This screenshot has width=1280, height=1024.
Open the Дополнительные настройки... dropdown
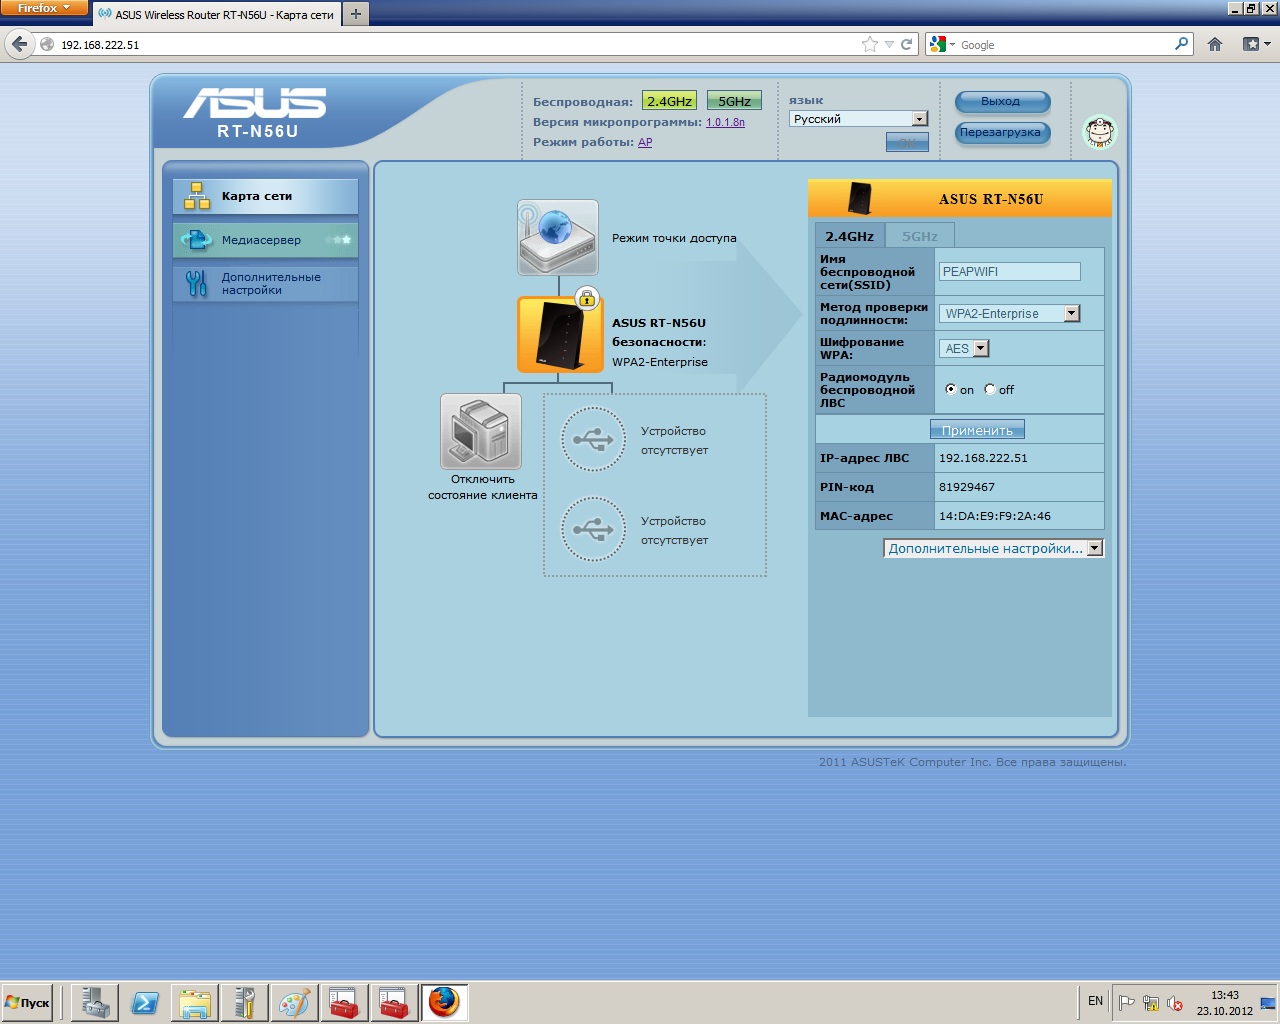tap(994, 548)
